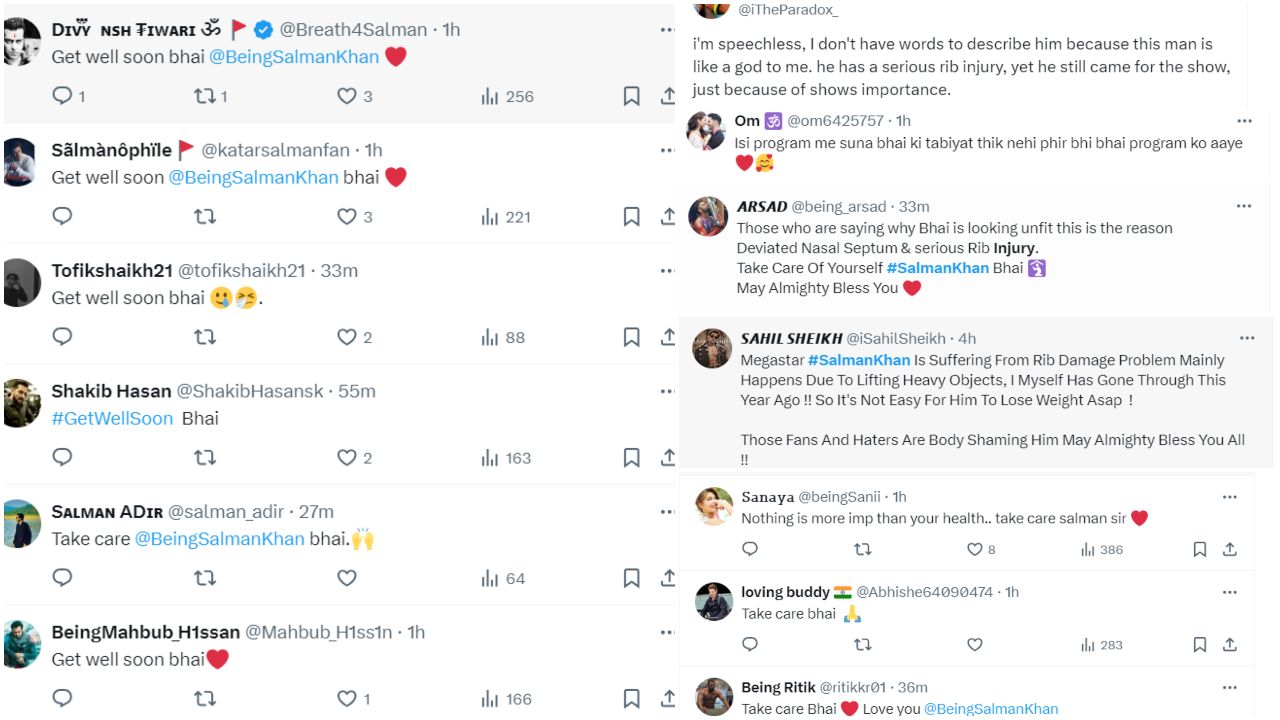1280x720 pixels.
Task: Bookmark loving buddy's tweet
Action: coord(1199,645)
